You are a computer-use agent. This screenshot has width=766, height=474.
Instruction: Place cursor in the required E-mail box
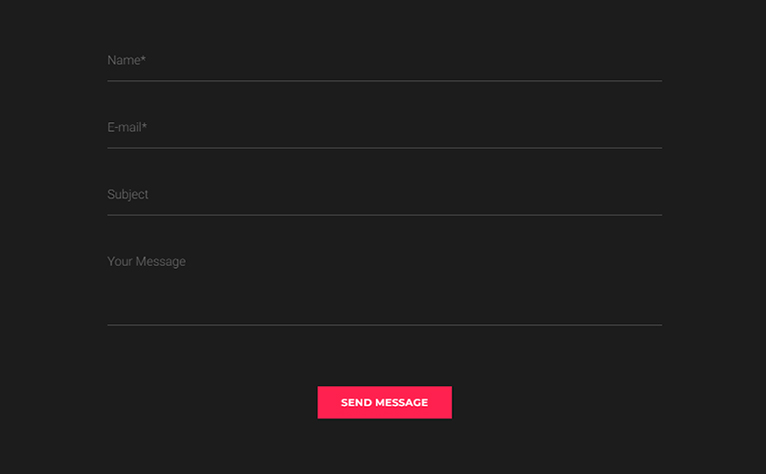click(384, 128)
